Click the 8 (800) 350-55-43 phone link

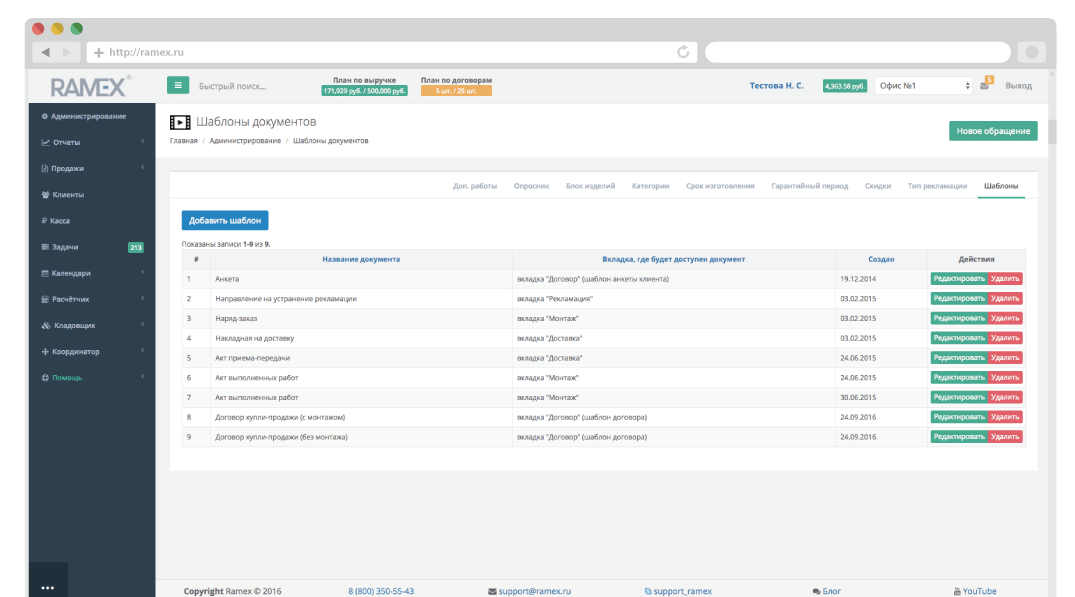click(x=381, y=591)
